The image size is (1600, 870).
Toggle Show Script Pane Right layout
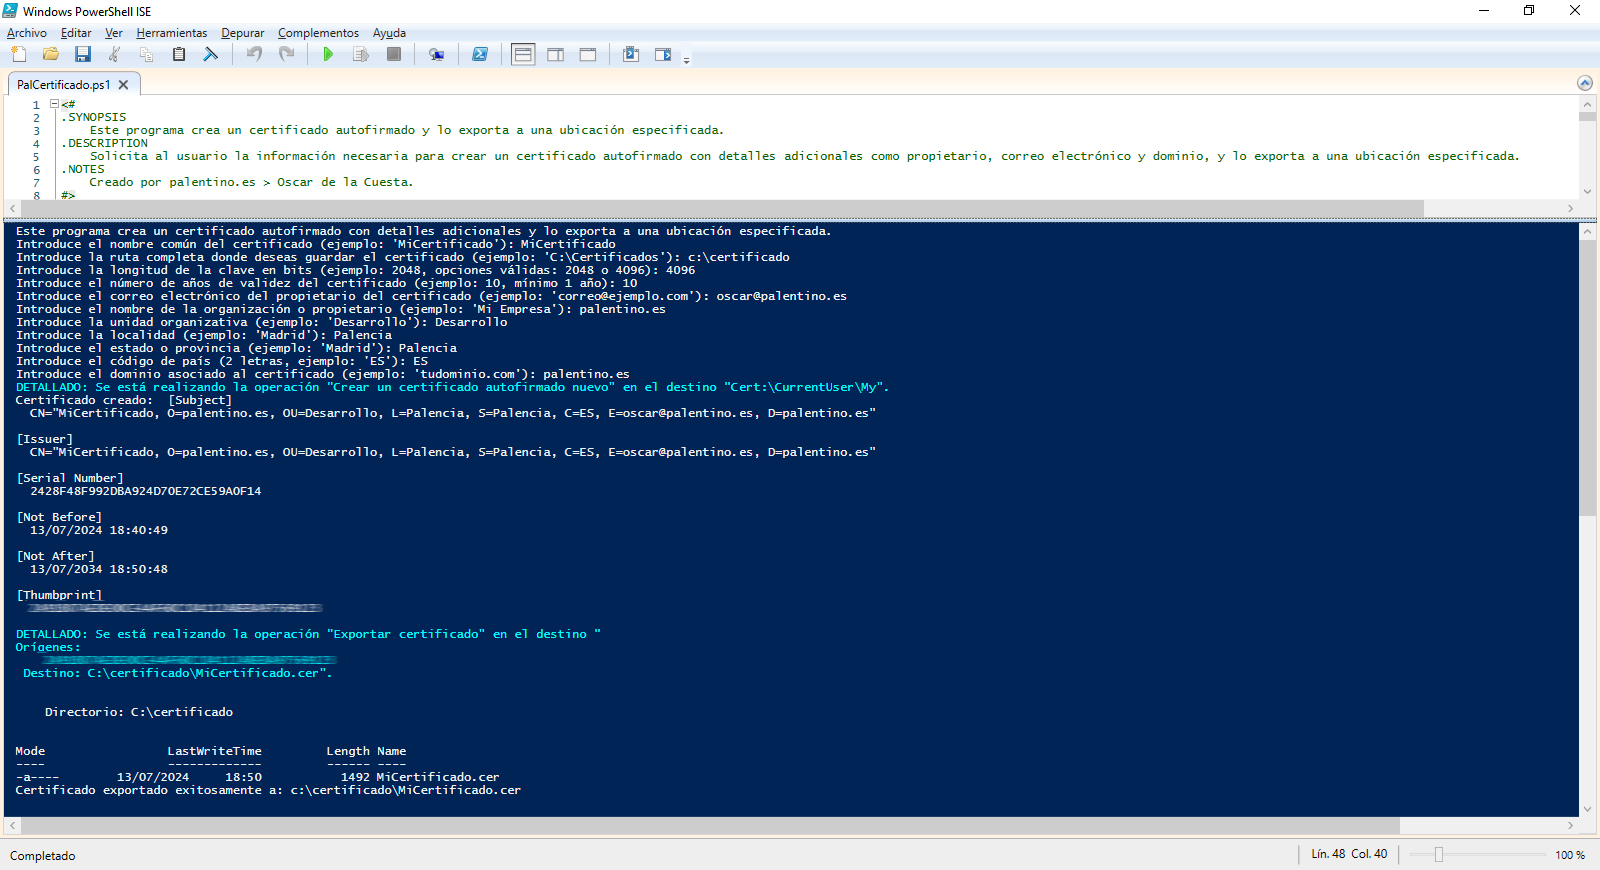click(555, 54)
